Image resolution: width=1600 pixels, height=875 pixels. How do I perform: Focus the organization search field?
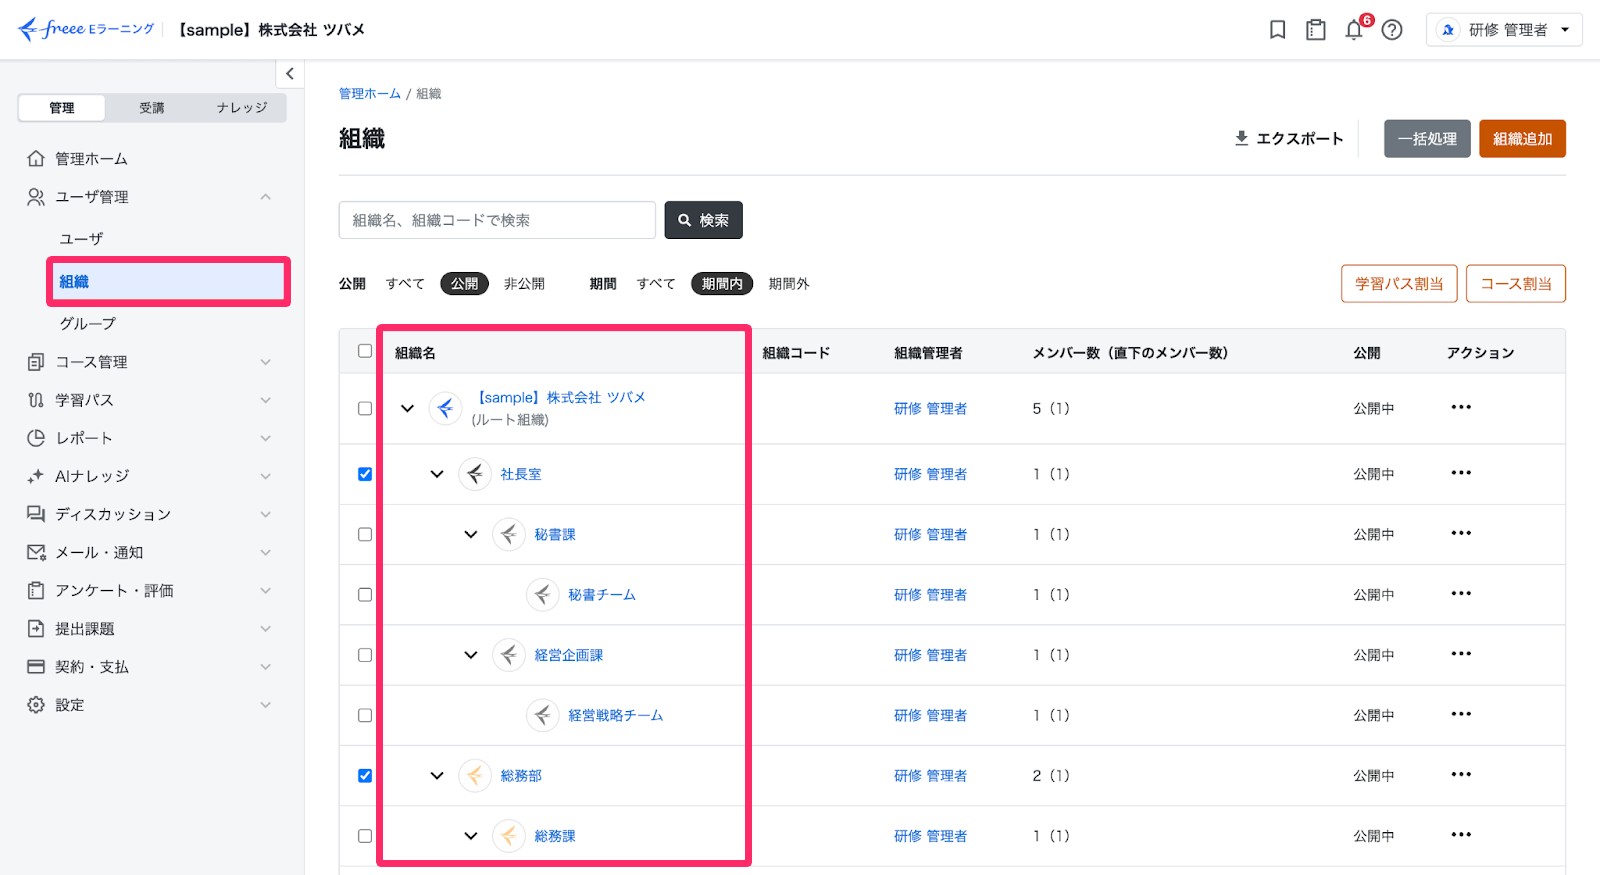497,220
